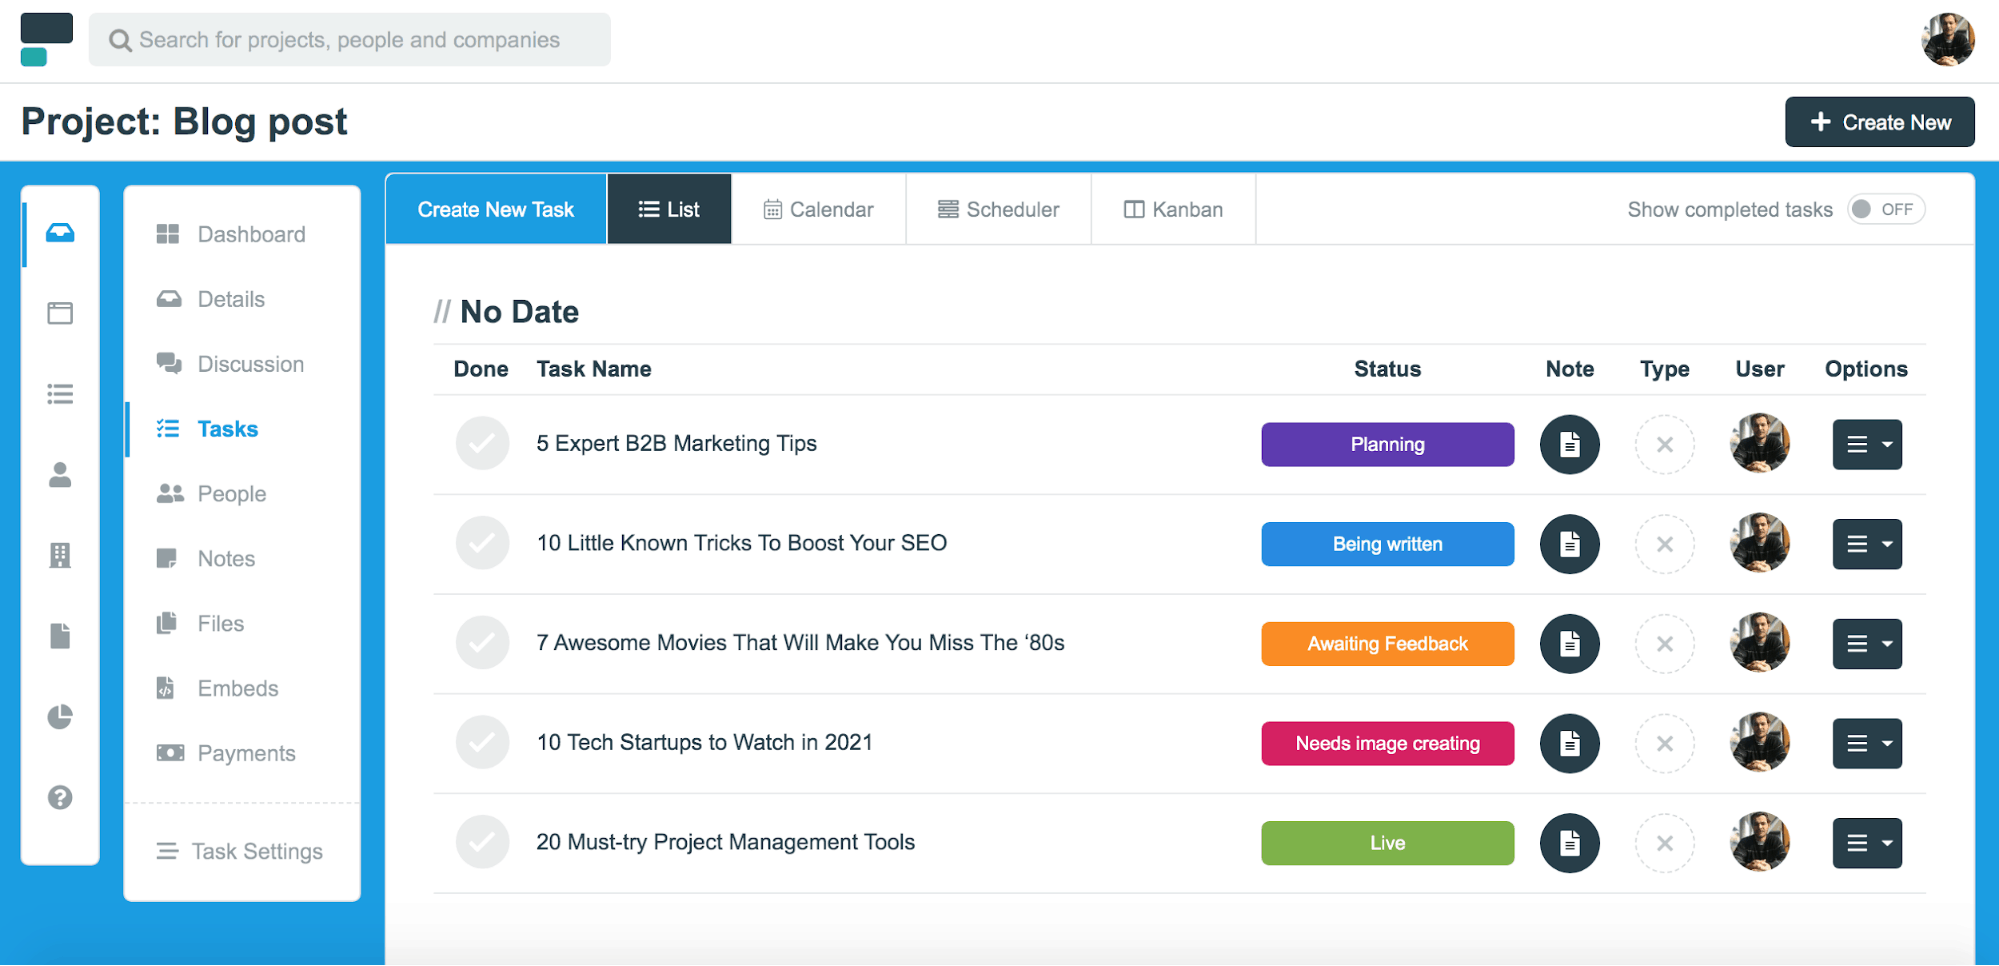Open options dropdown for 10 Tech Startups
This screenshot has width=1999, height=966.
[x=1866, y=743]
